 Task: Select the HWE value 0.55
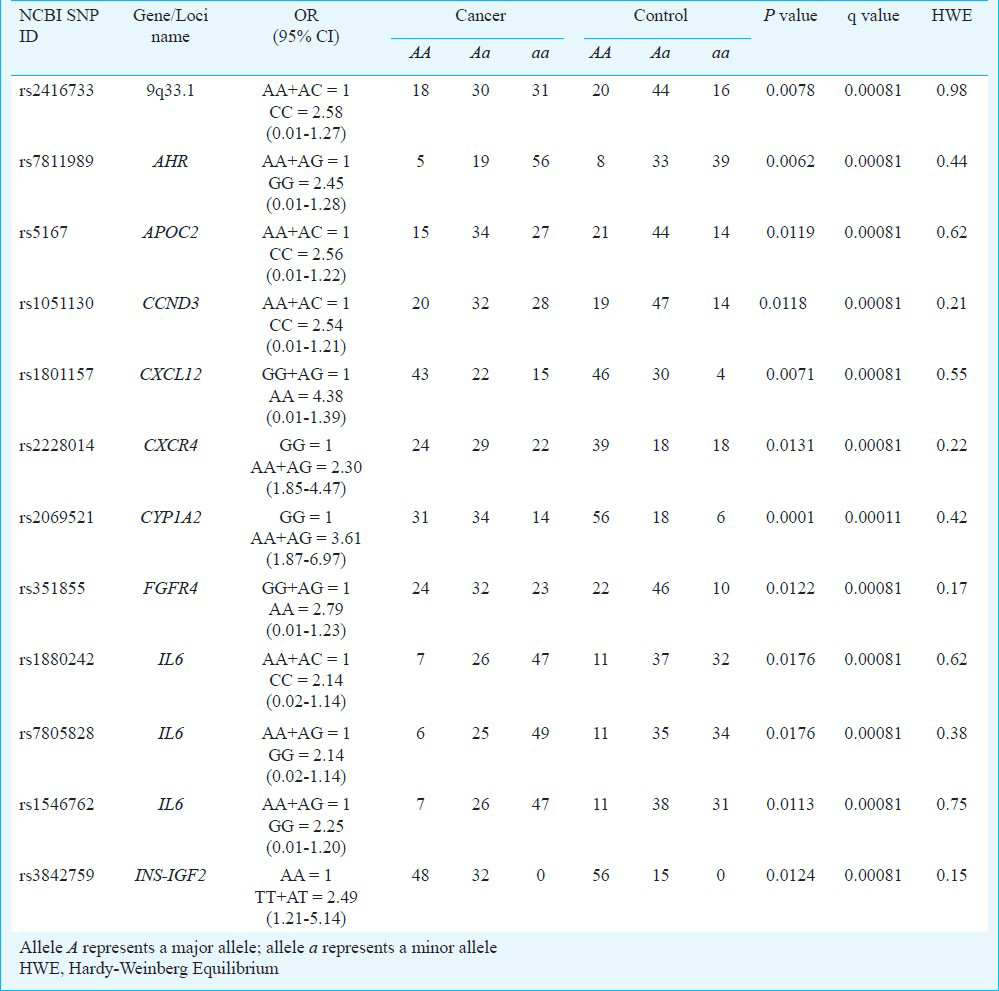(x=952, y=374)
